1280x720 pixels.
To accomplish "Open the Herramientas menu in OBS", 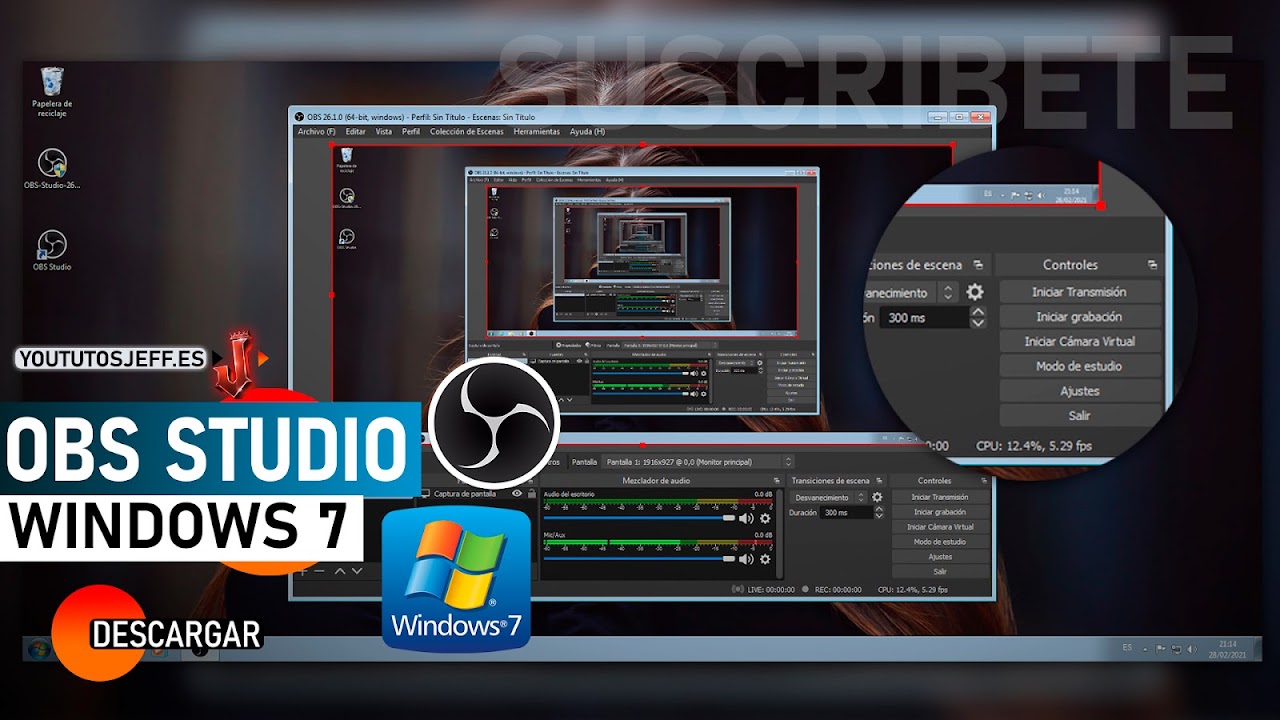I will coord(537,132).
